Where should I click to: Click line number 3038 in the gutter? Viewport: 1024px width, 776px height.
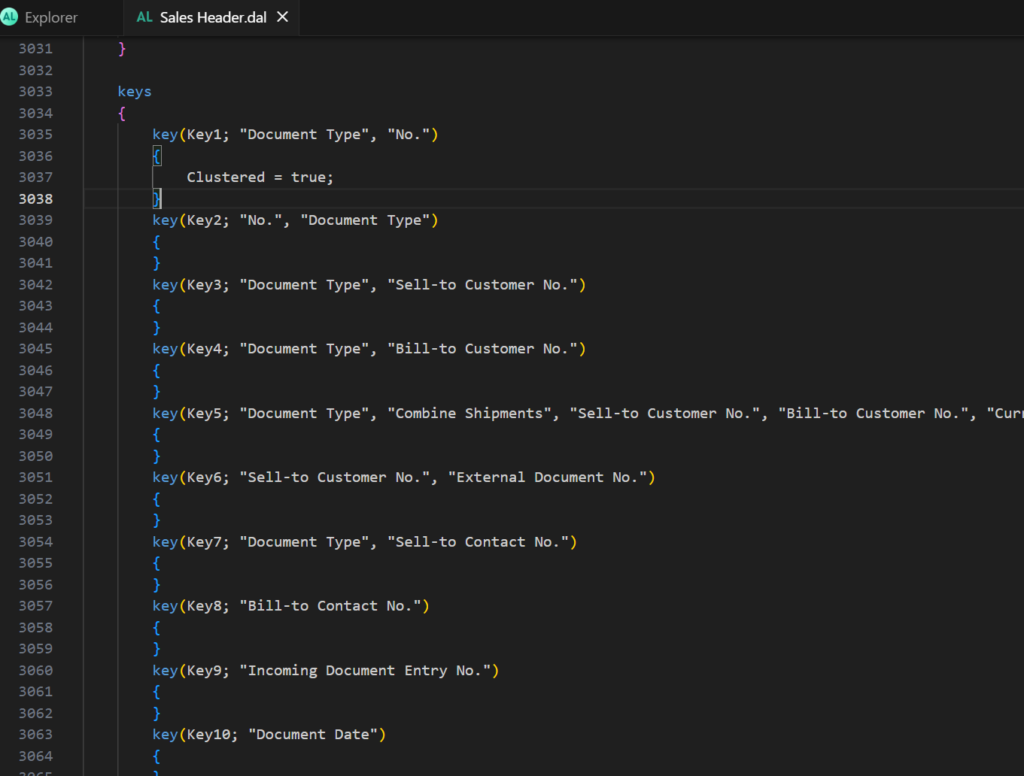point(36,199)
